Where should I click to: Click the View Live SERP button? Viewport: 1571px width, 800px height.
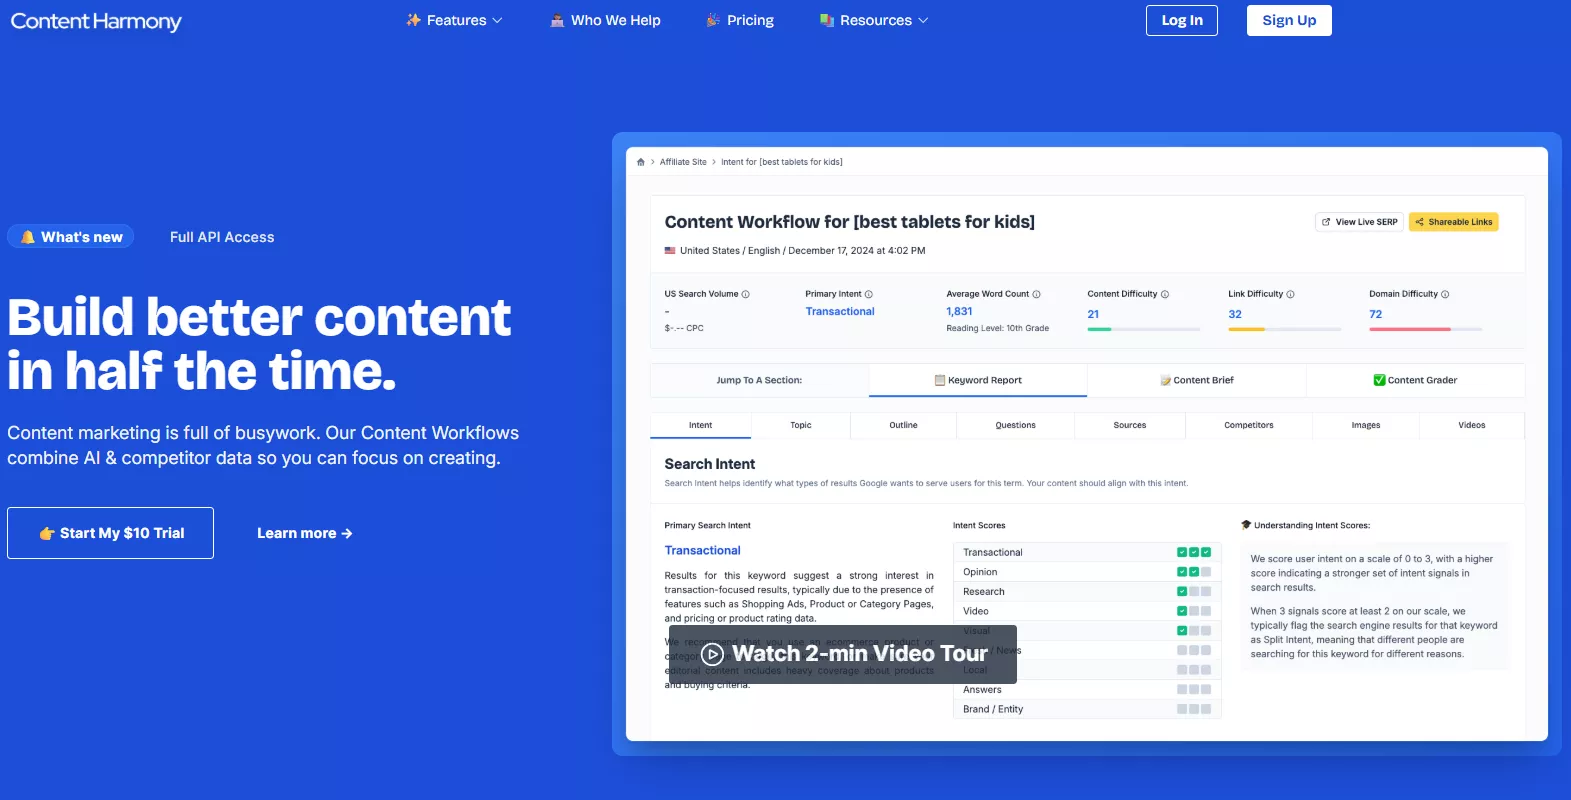click(x=1359, y=222)
